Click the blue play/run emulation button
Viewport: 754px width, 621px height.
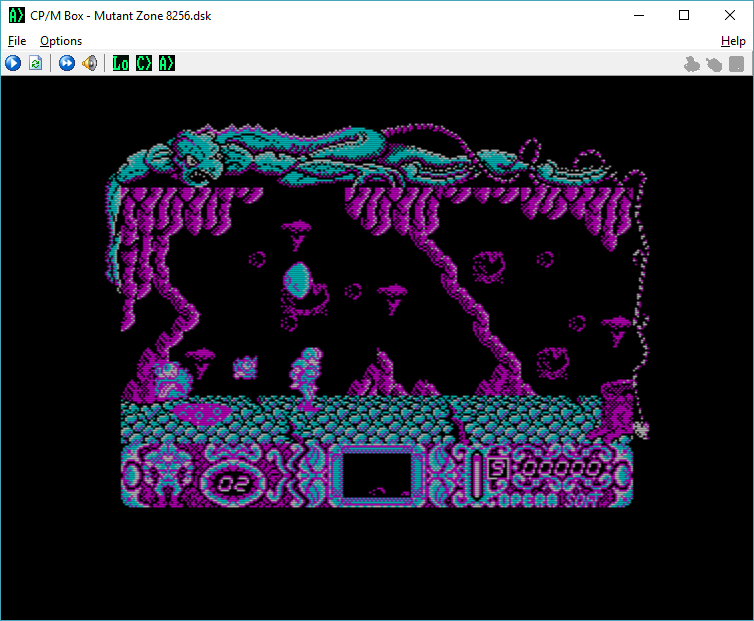13,63
